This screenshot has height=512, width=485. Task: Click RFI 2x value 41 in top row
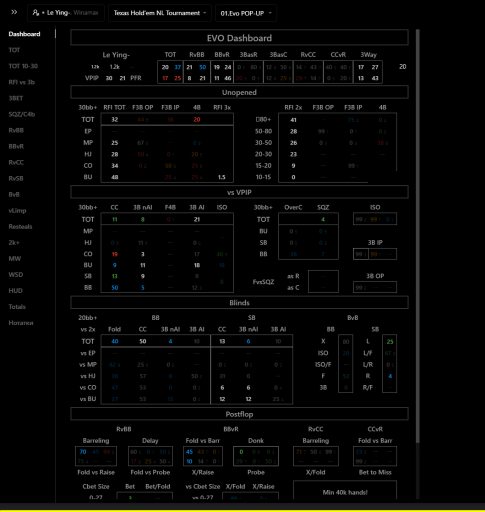293,120
